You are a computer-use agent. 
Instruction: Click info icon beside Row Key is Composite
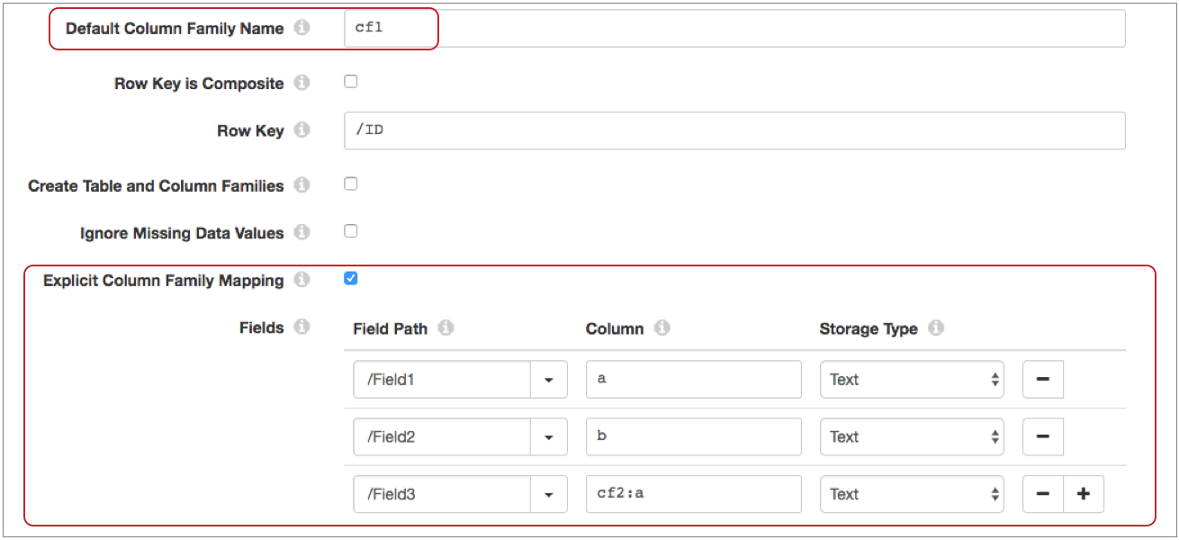click(302, 83)
